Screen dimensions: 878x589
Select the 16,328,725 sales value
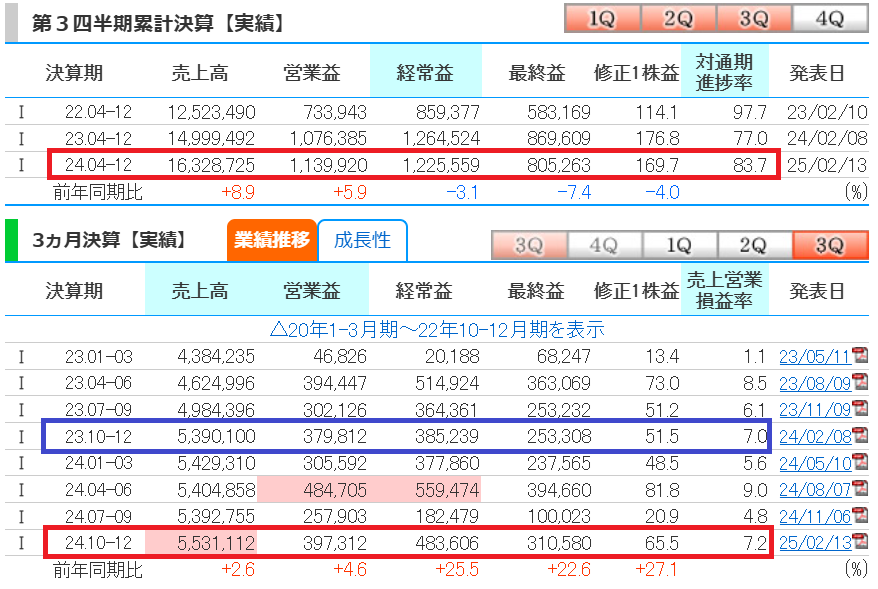[211, 165]
